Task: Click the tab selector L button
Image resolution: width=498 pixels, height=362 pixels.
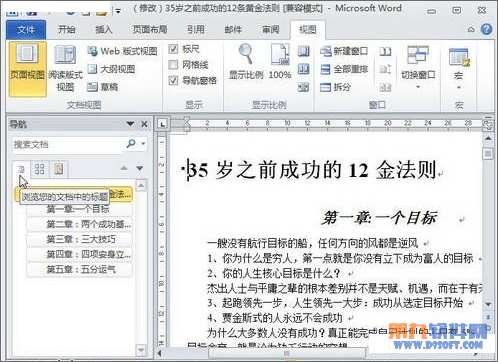Action: (163, 124)
